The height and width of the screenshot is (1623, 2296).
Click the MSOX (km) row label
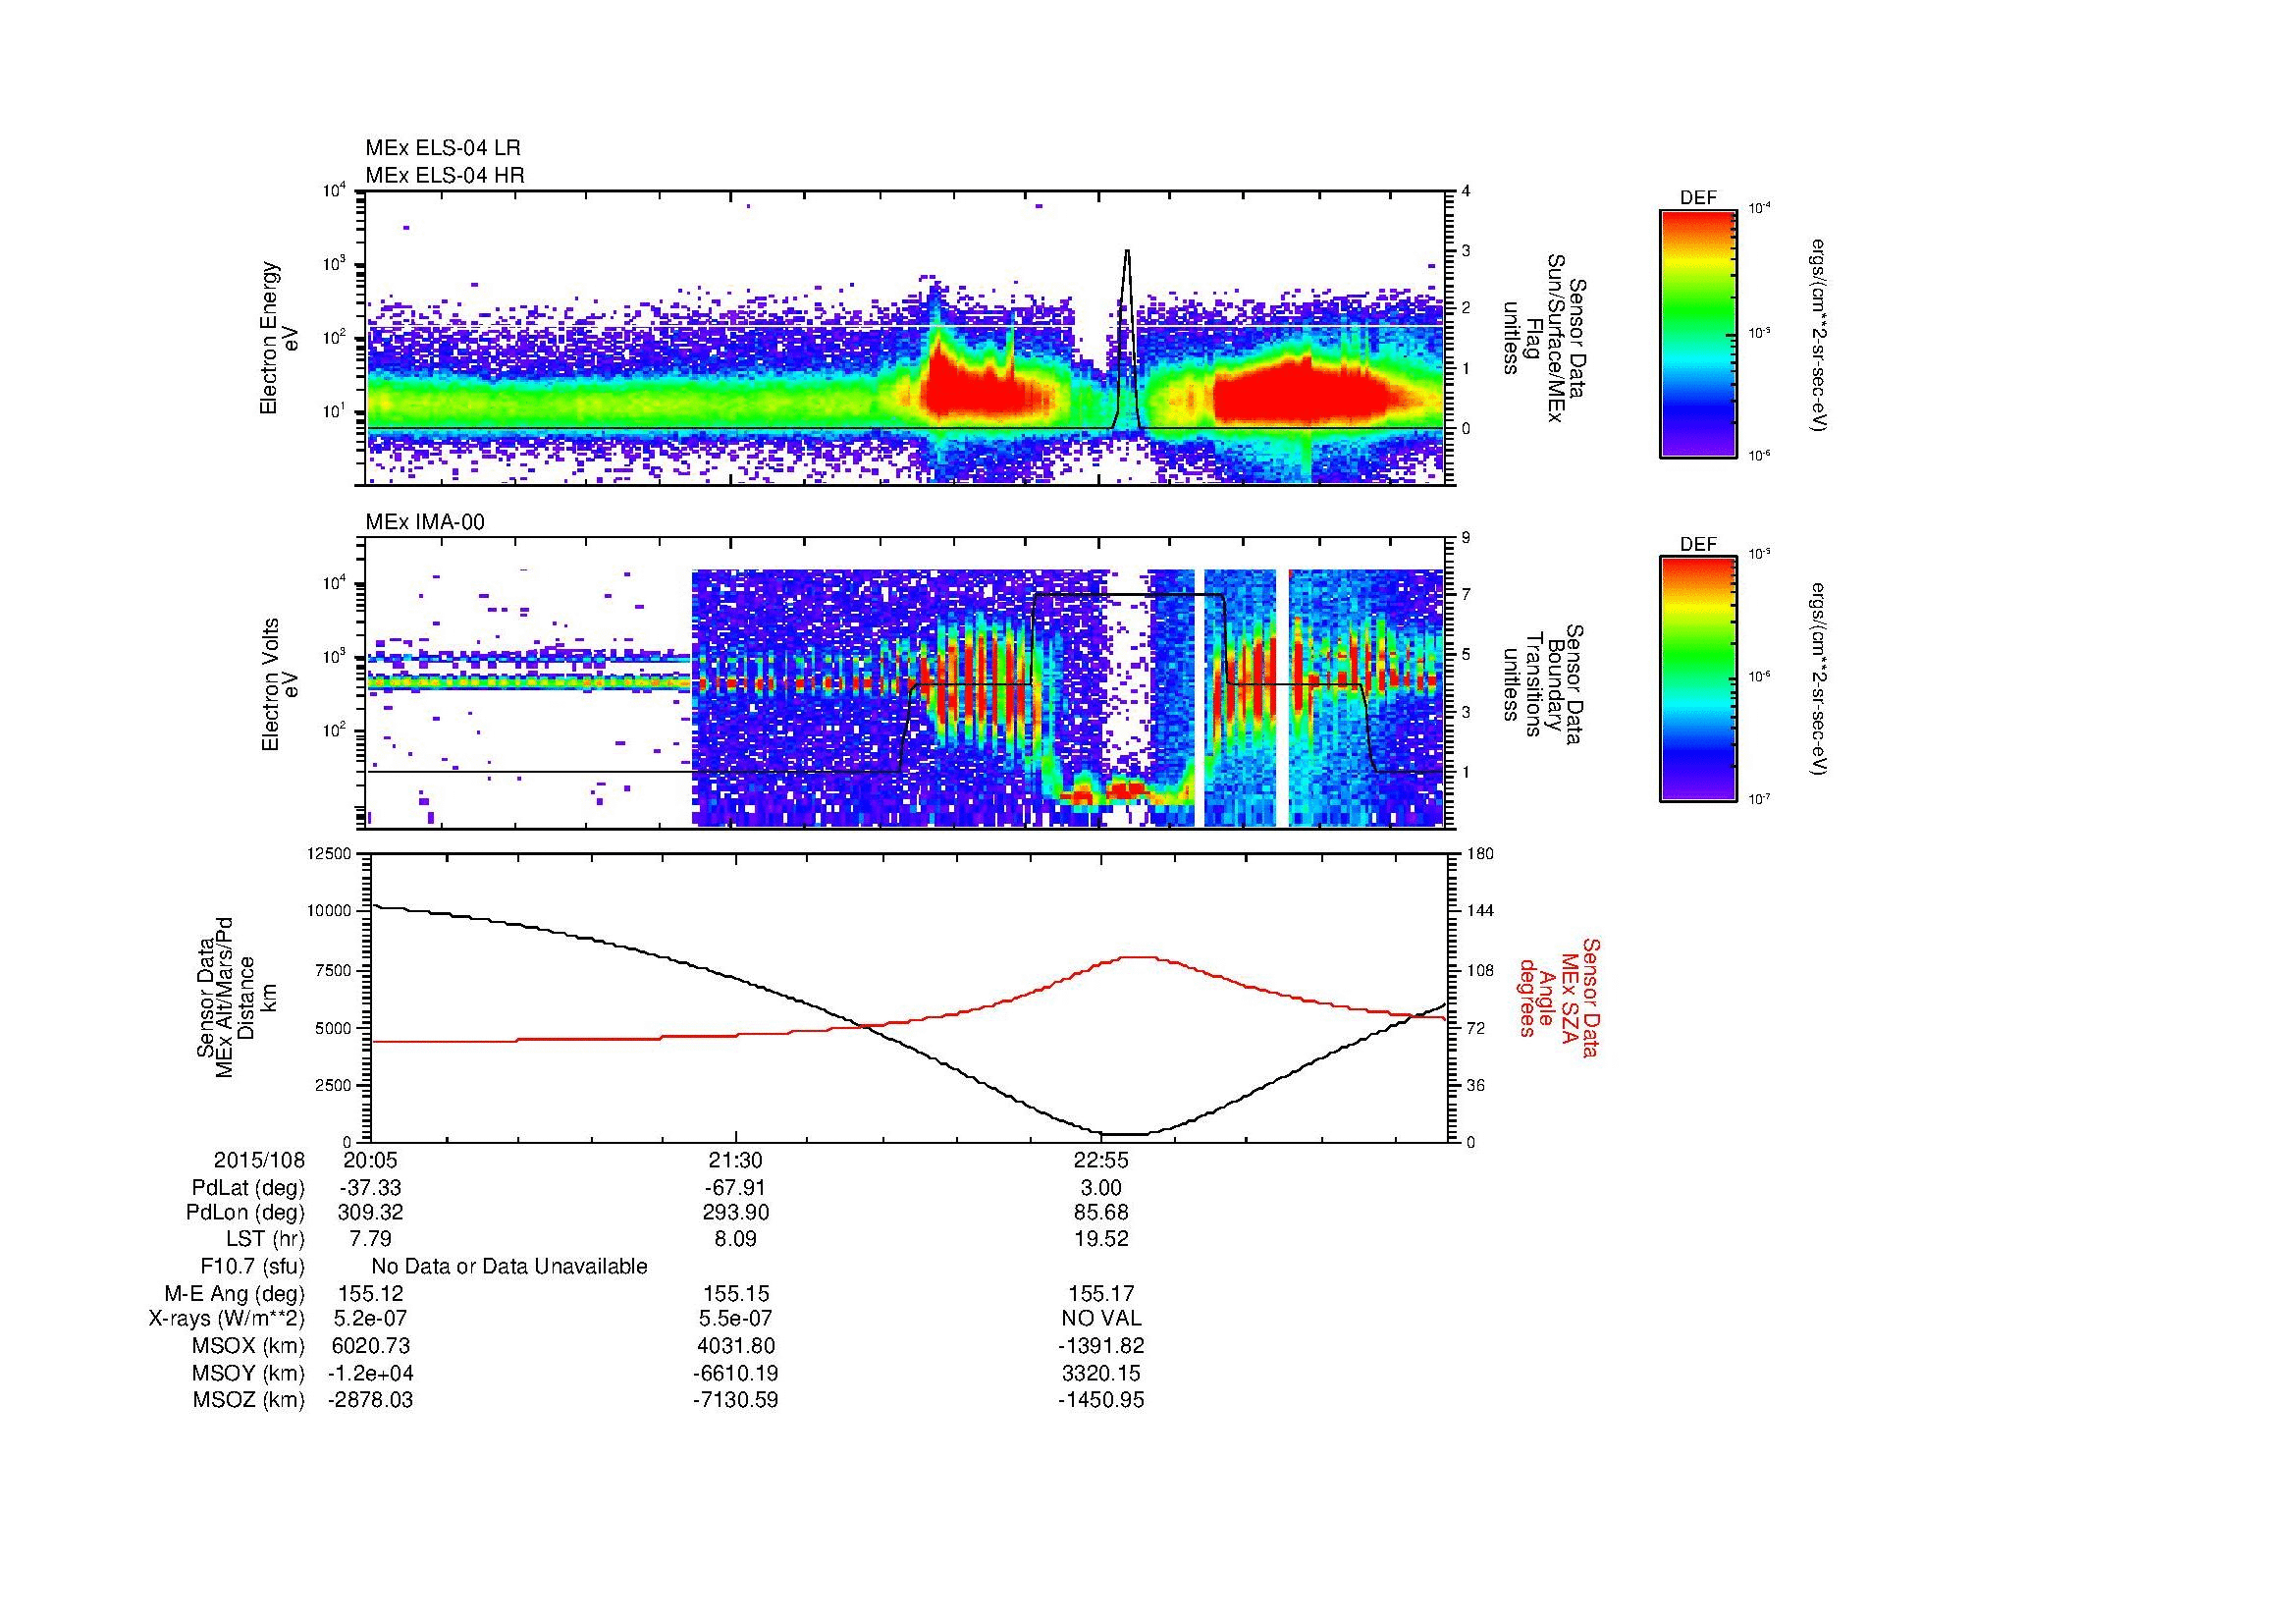pos(248,1346)
